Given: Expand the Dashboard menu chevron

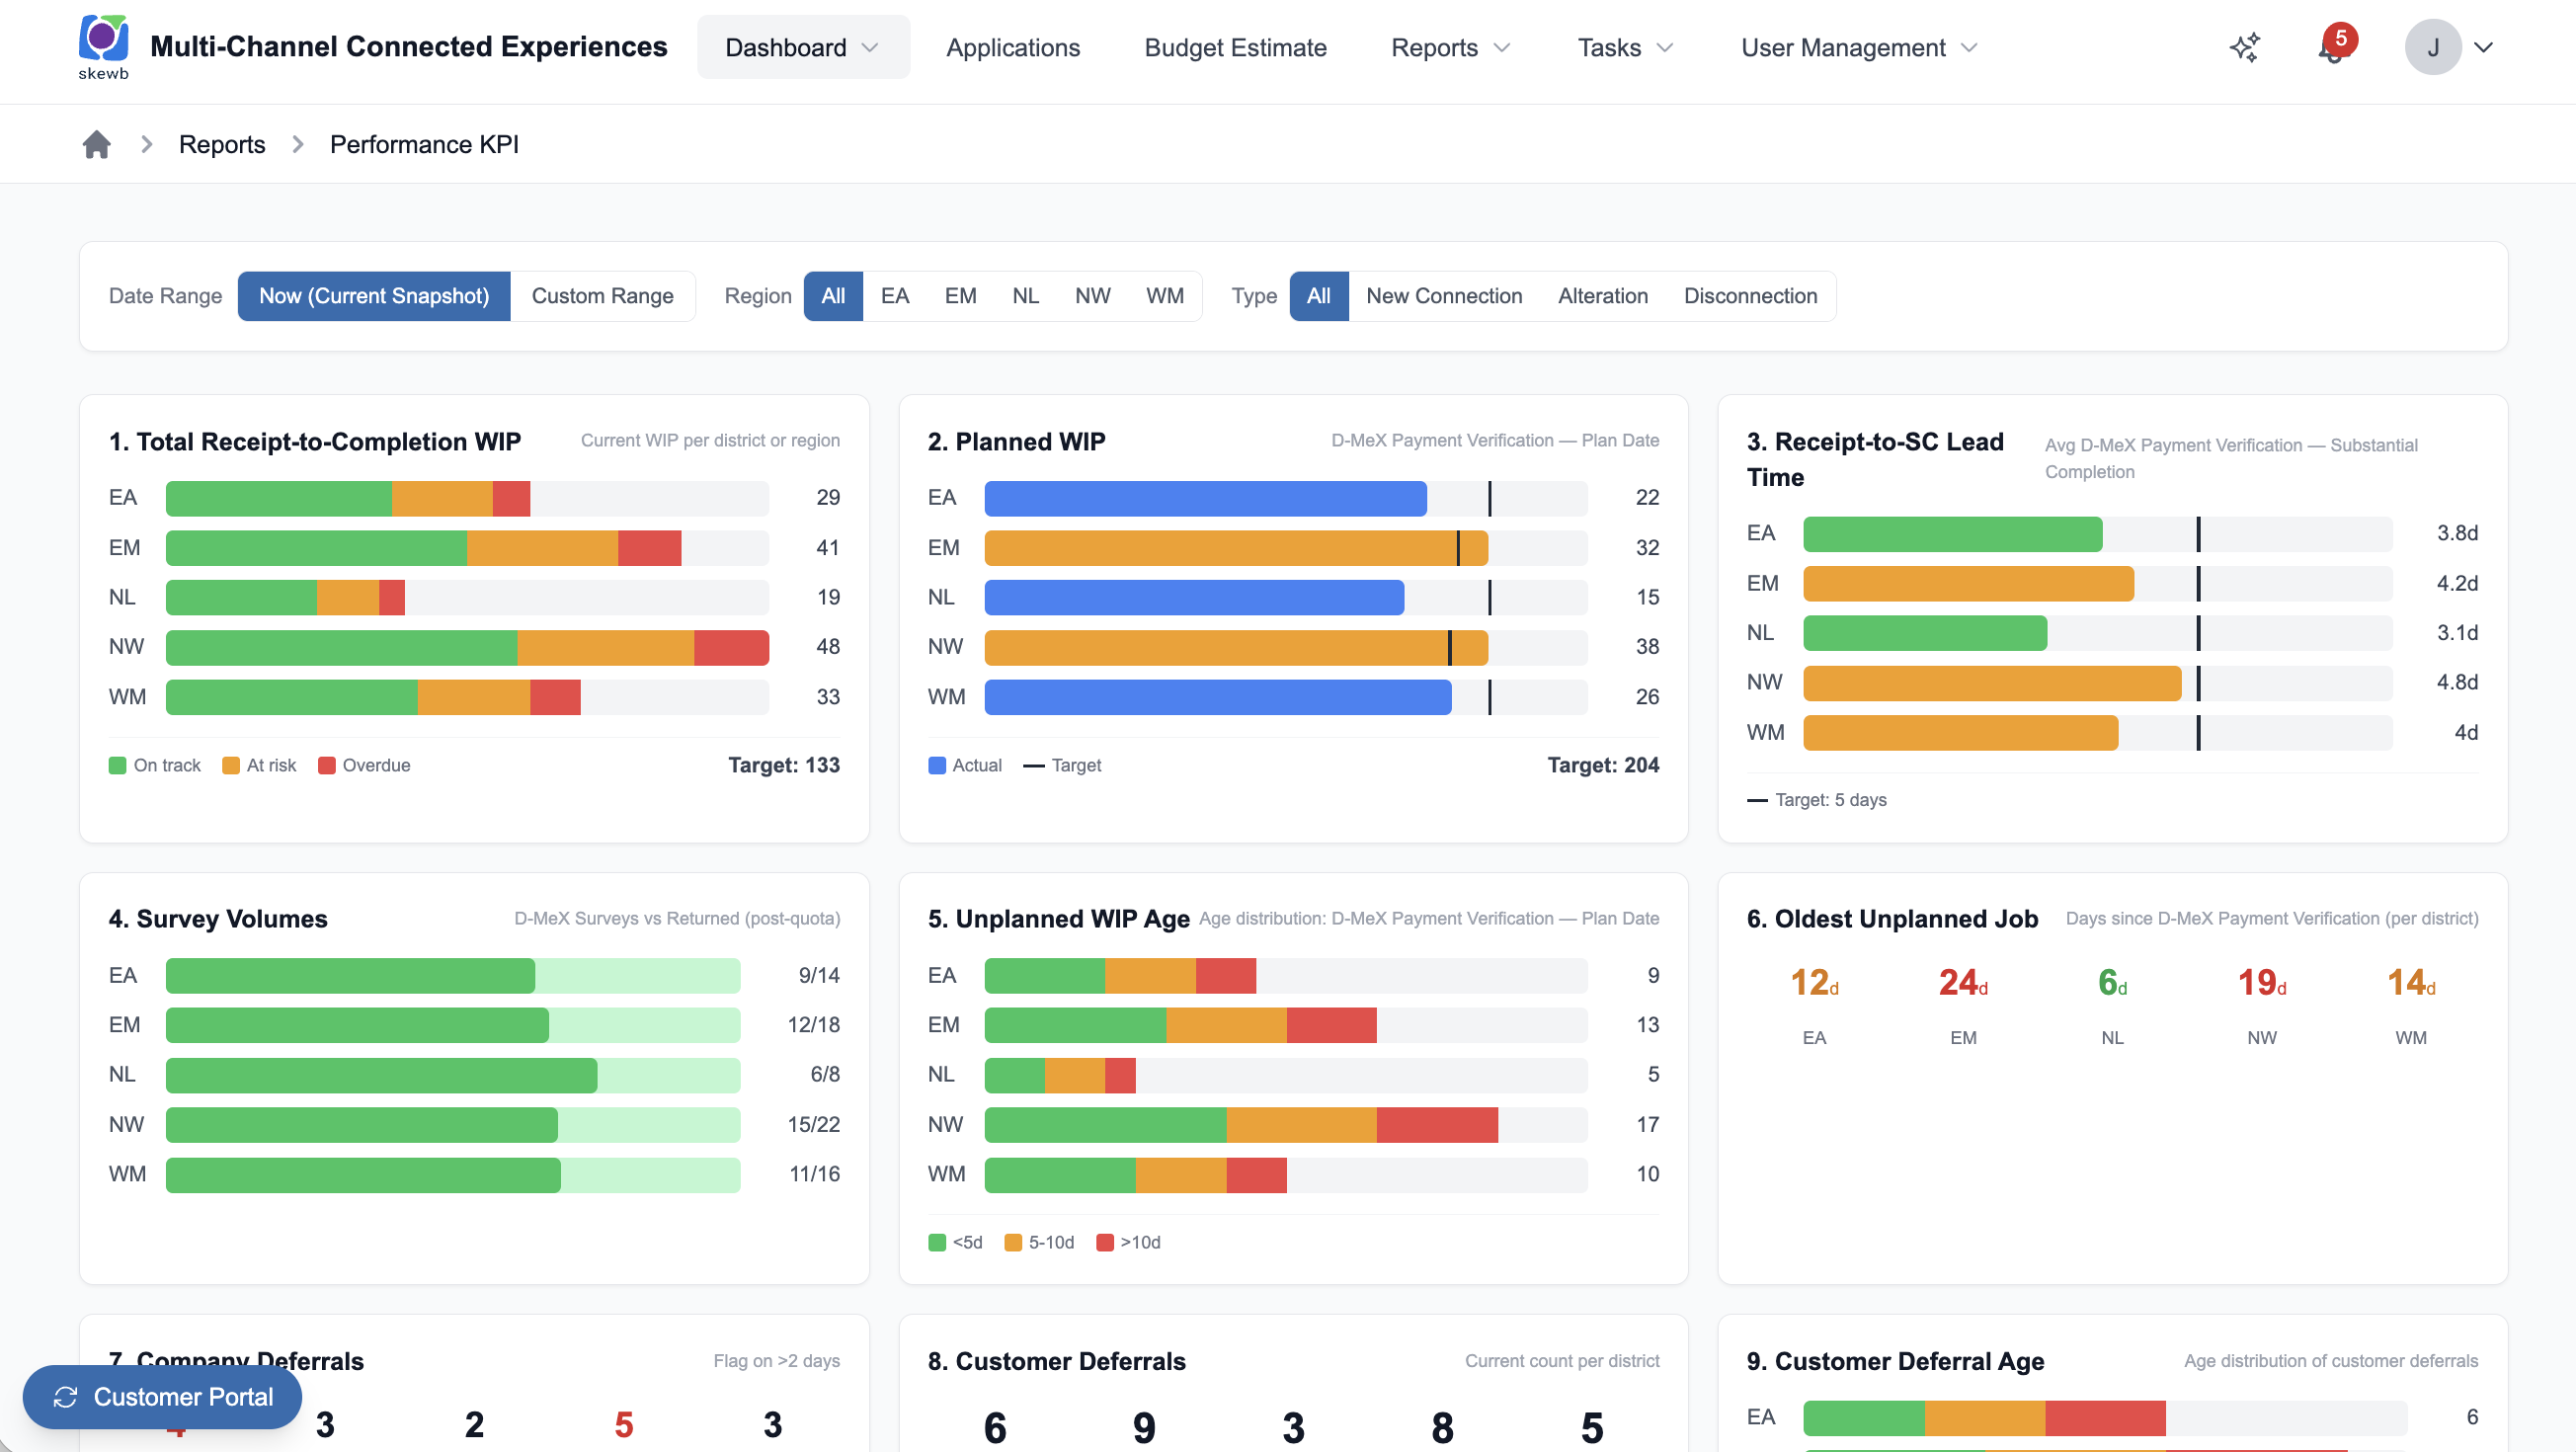Looking at the screenshot, I should coord(870,48).
